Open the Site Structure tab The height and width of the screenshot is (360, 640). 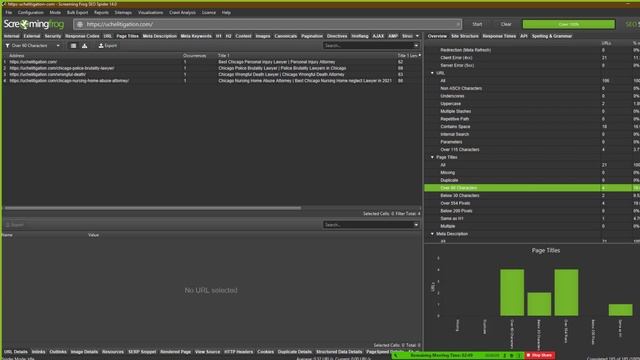point(464,36)
